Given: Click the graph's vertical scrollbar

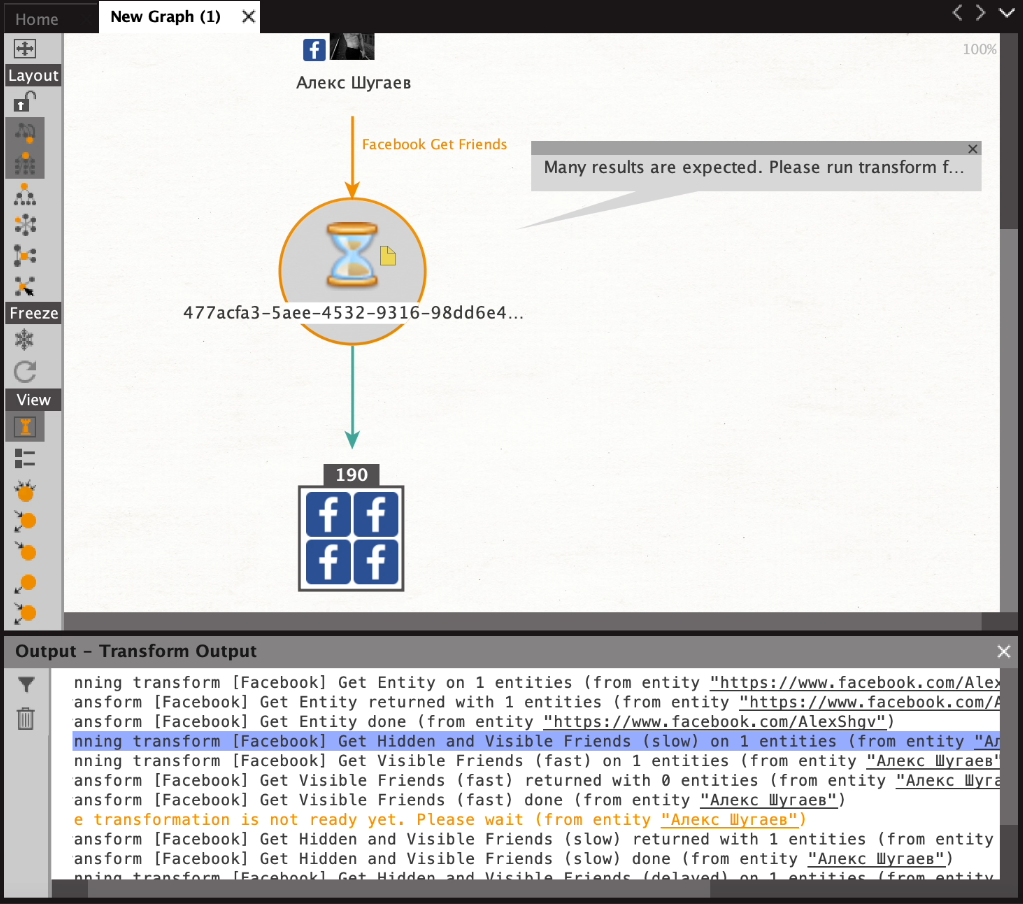Looking at the screenshot, I should 1008,130.
